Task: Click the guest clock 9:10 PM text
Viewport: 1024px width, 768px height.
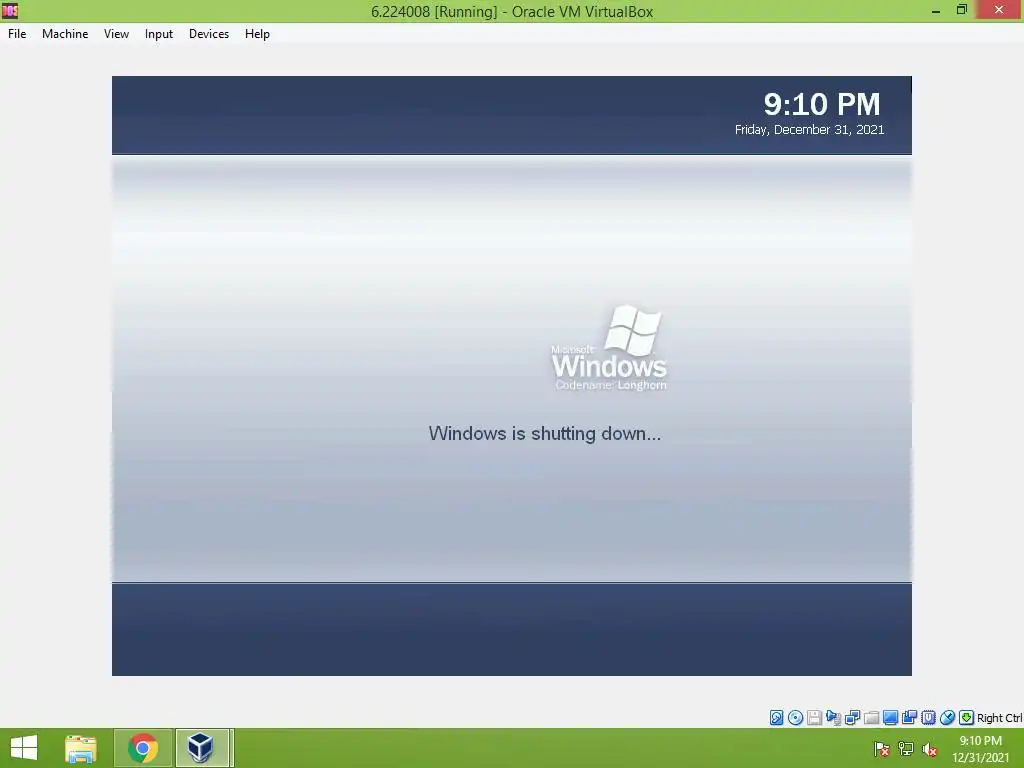Action: 822,104
